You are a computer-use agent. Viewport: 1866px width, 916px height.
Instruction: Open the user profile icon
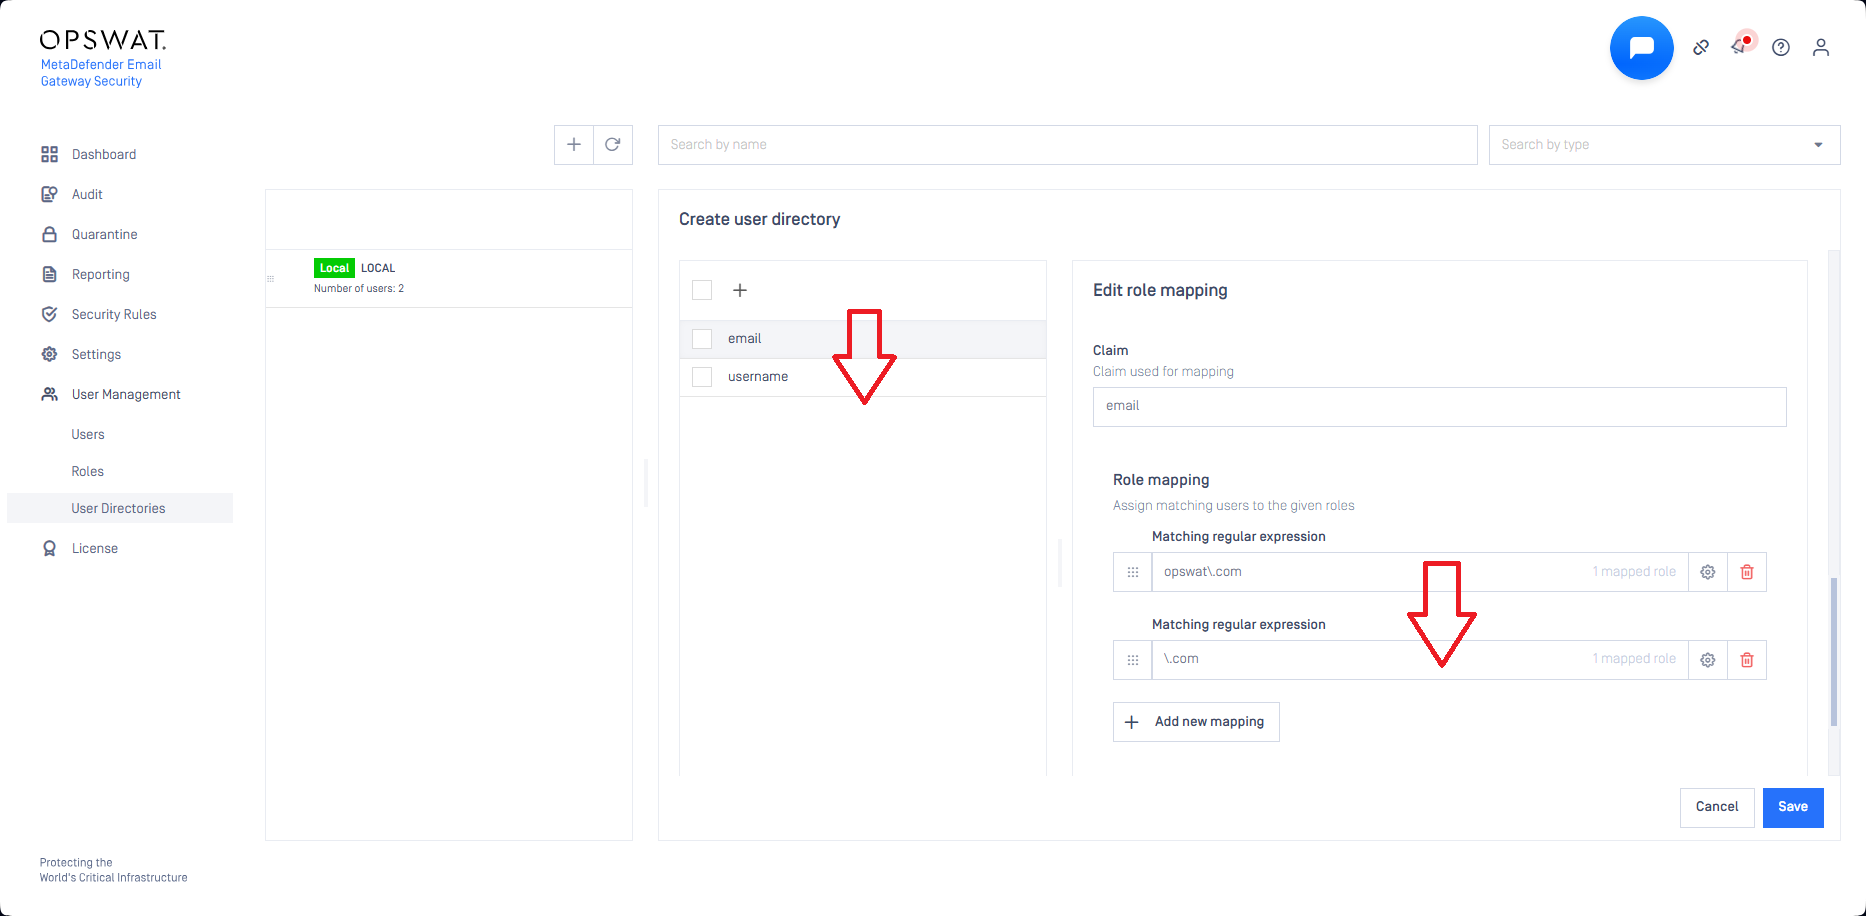click(1821, 47)
